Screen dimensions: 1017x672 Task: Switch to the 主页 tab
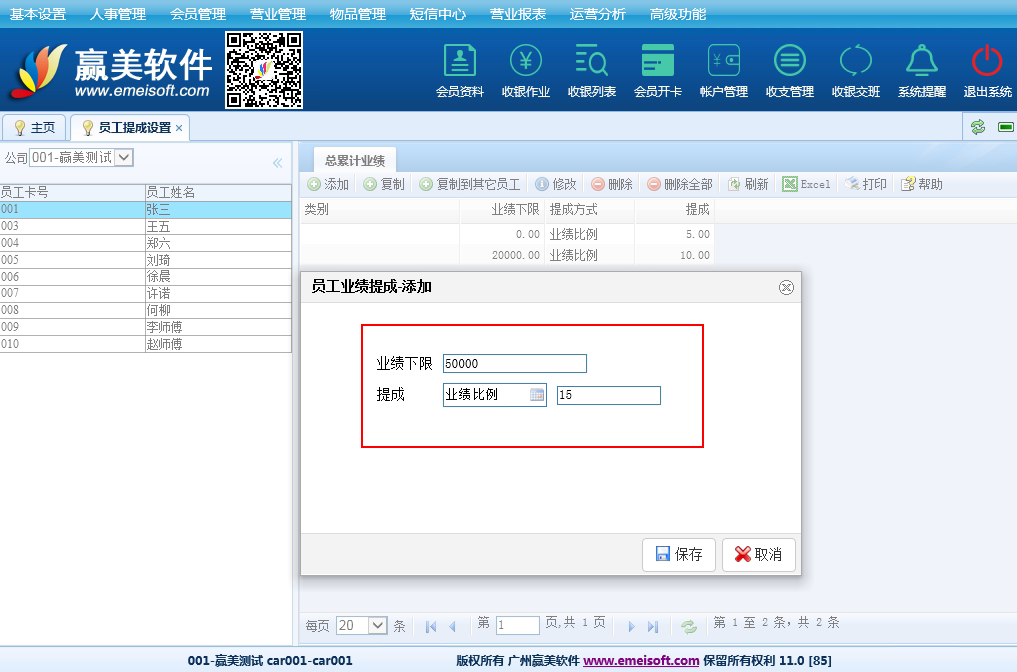click(34, 128)
